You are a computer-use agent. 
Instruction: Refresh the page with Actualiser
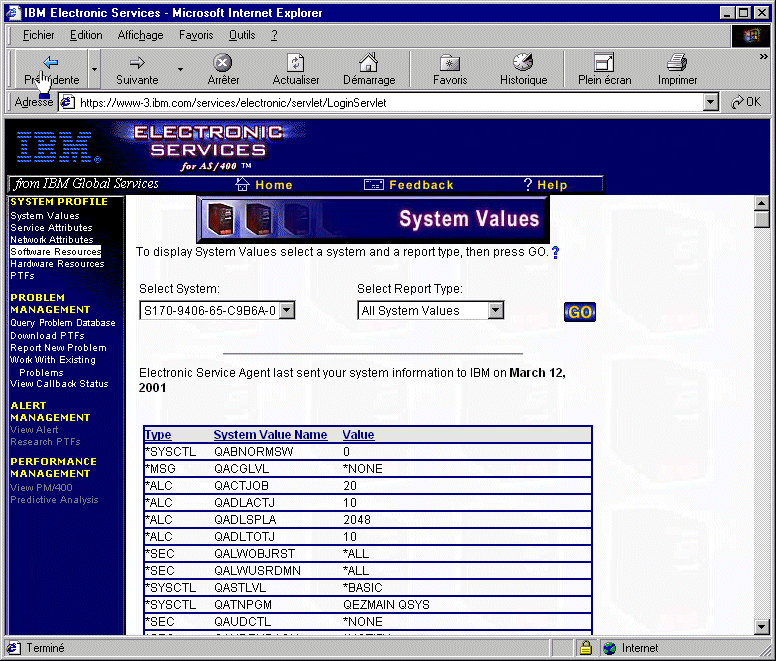pos(295,63)
